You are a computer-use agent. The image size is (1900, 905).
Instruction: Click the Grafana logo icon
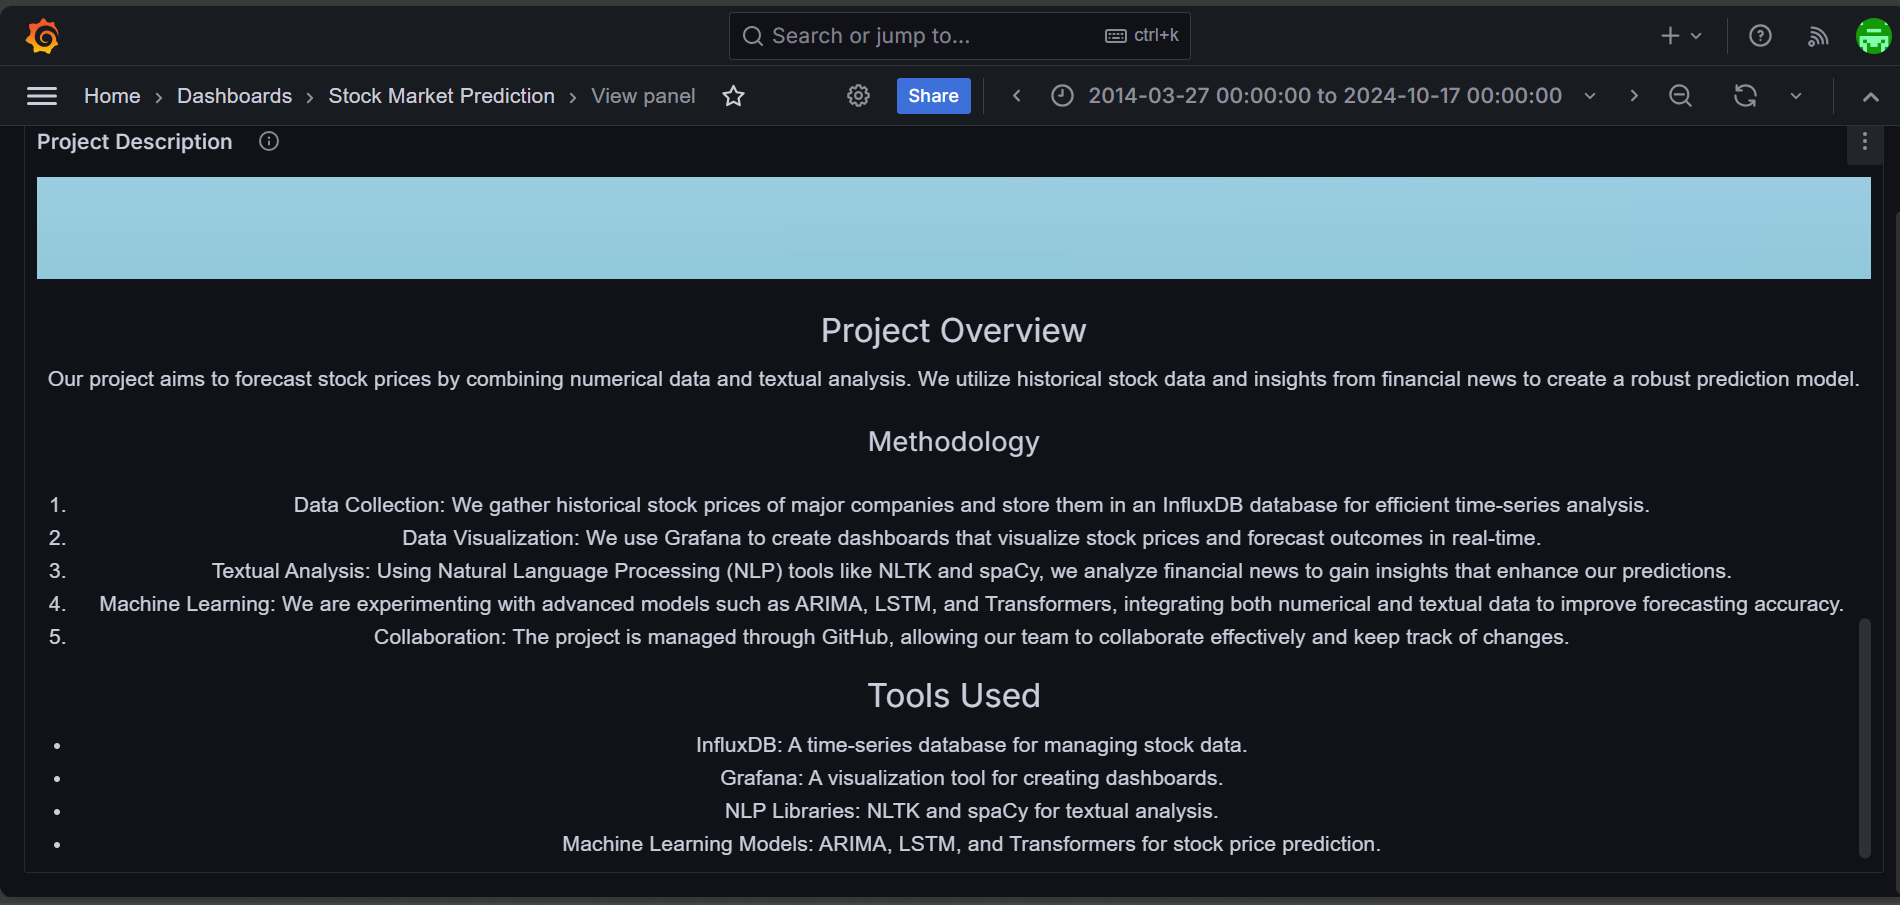pos(42,36)
